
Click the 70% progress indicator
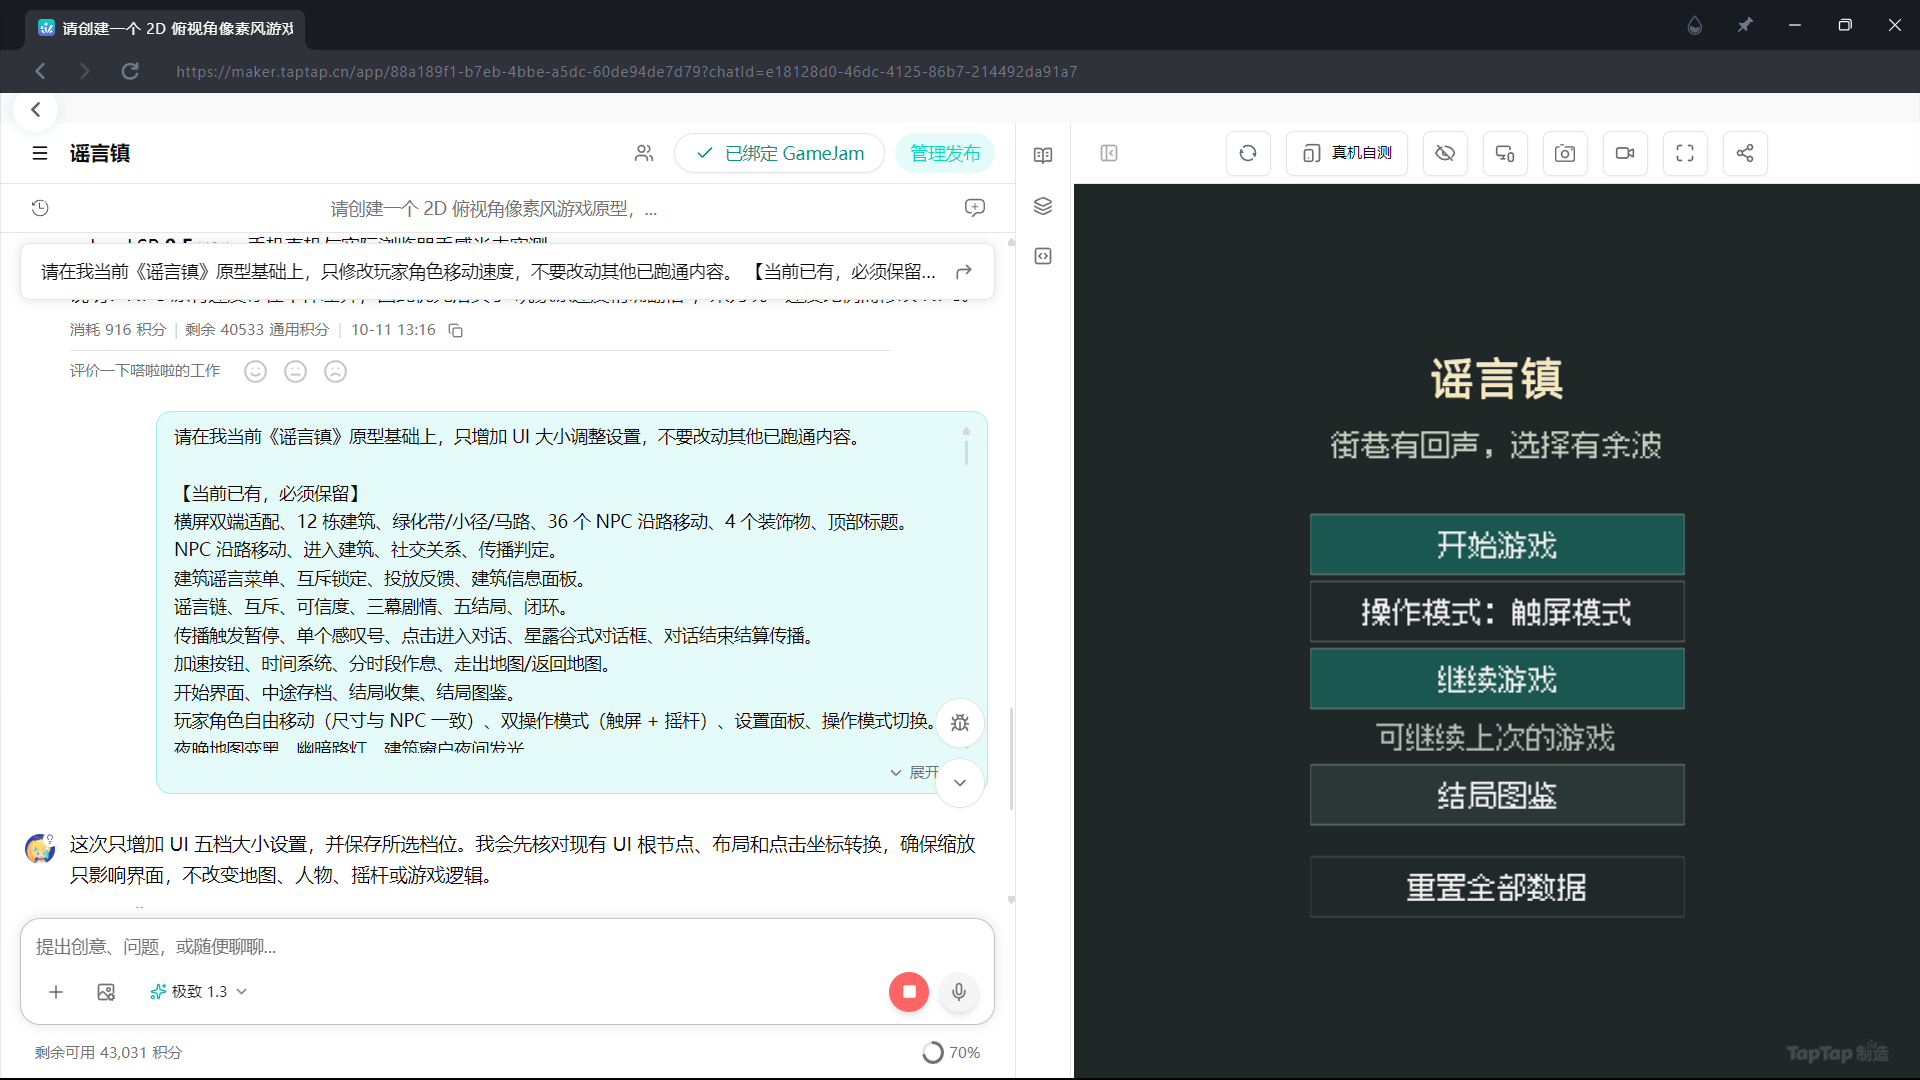click(951, 1052)
